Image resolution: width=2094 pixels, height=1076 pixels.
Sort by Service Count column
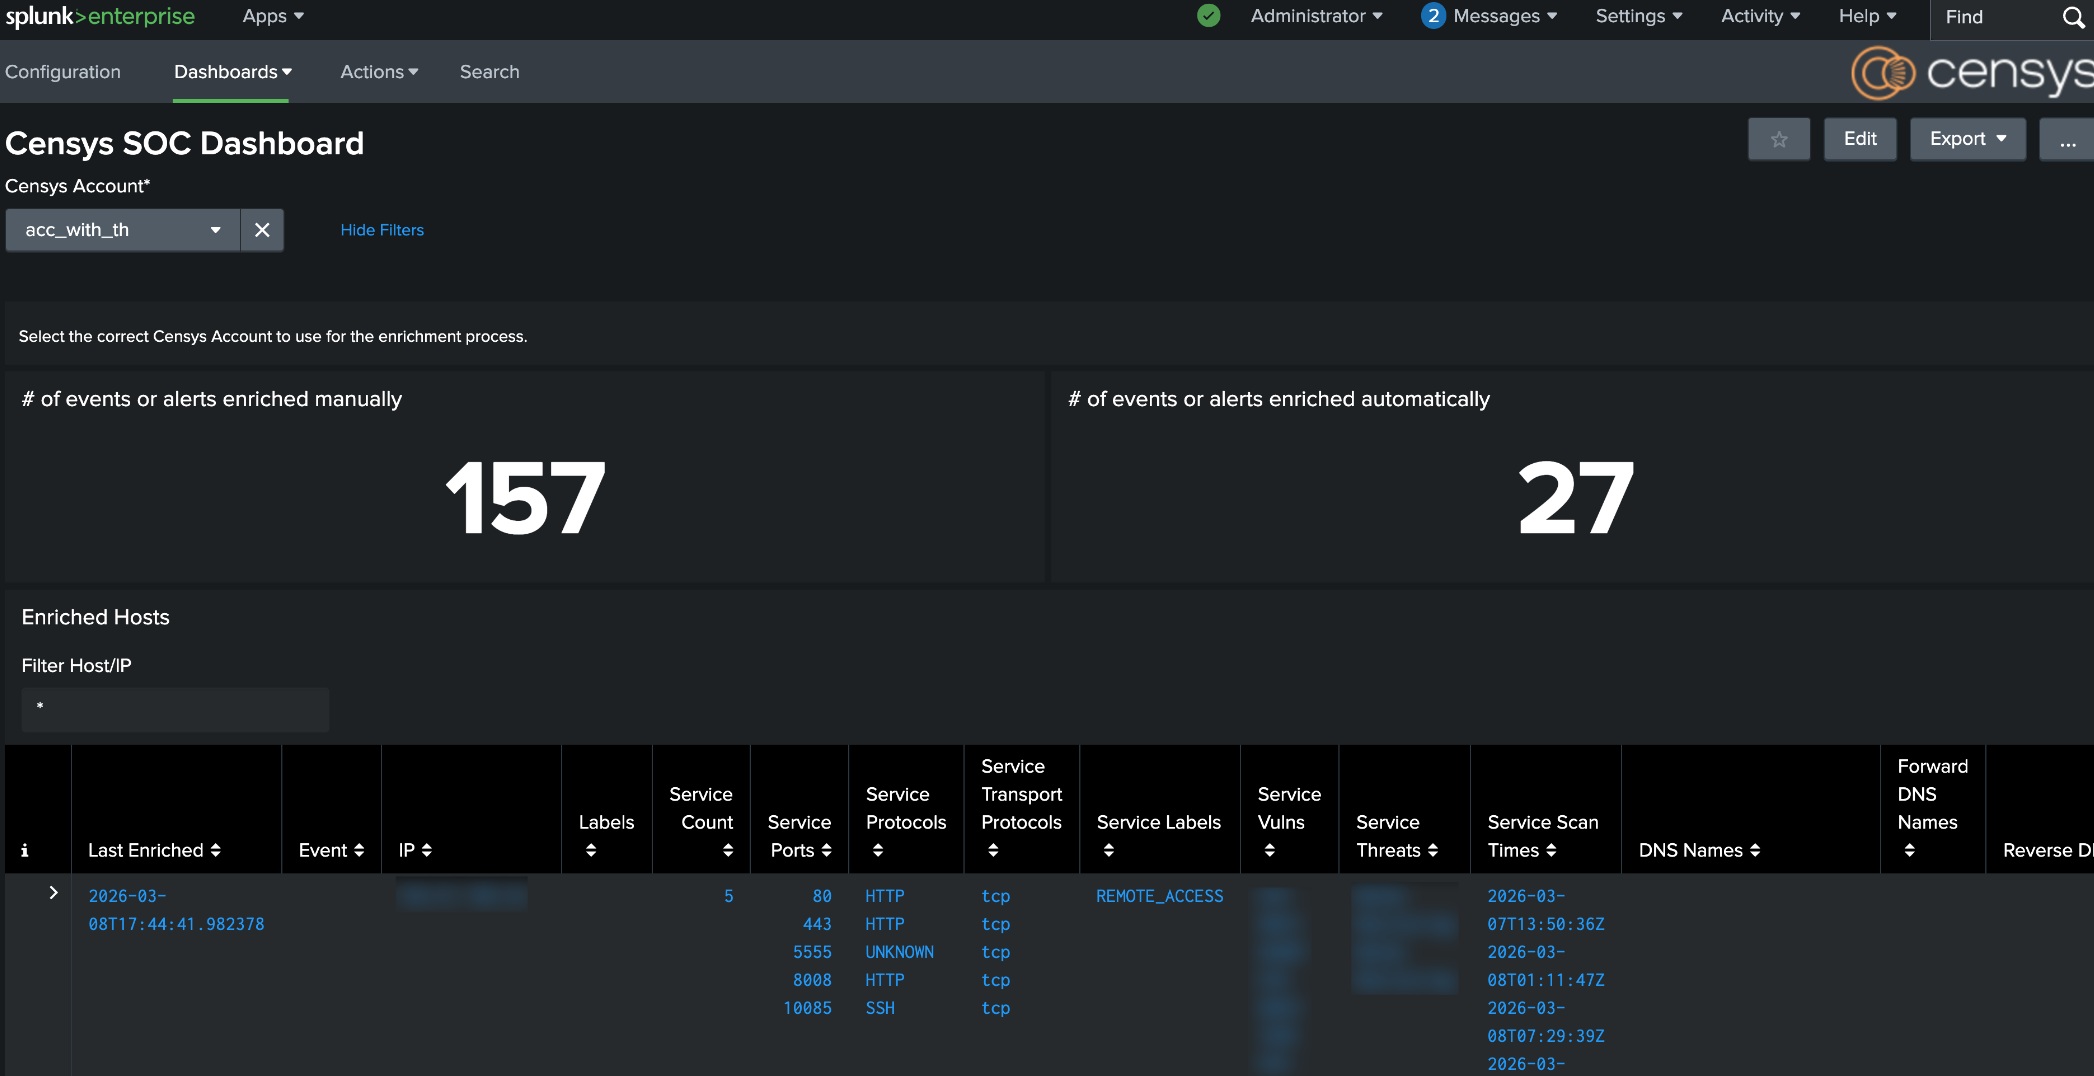[x=701, y=822]
